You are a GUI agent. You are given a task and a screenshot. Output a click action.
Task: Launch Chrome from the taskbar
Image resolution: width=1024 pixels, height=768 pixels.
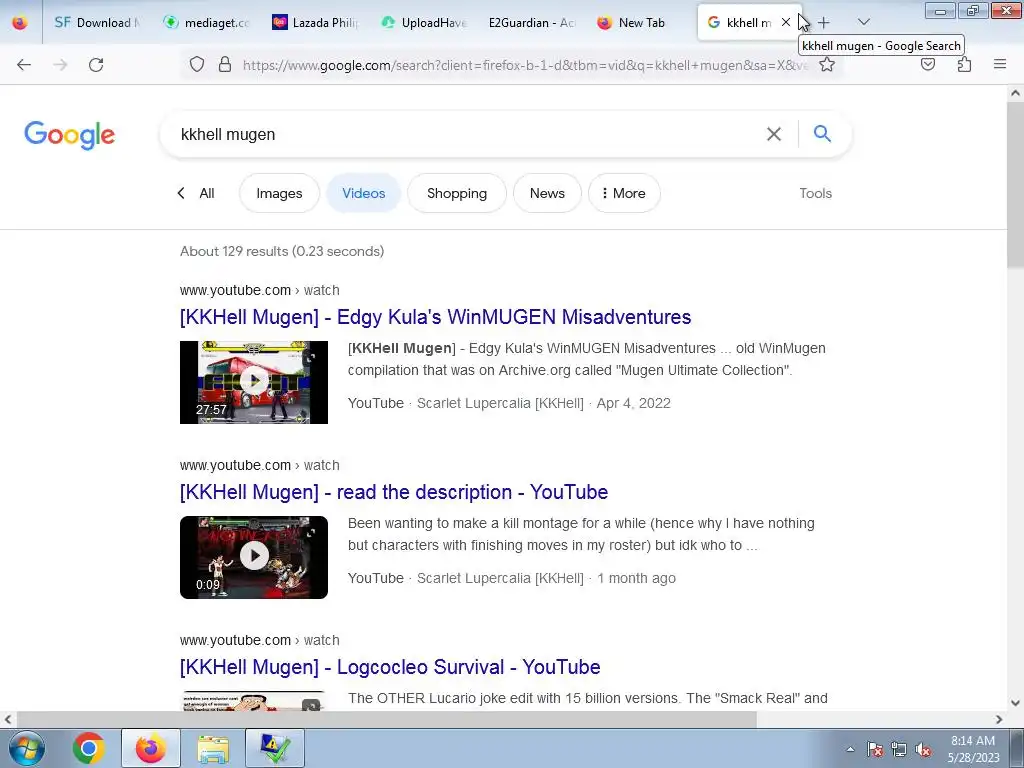click(89, 748)
